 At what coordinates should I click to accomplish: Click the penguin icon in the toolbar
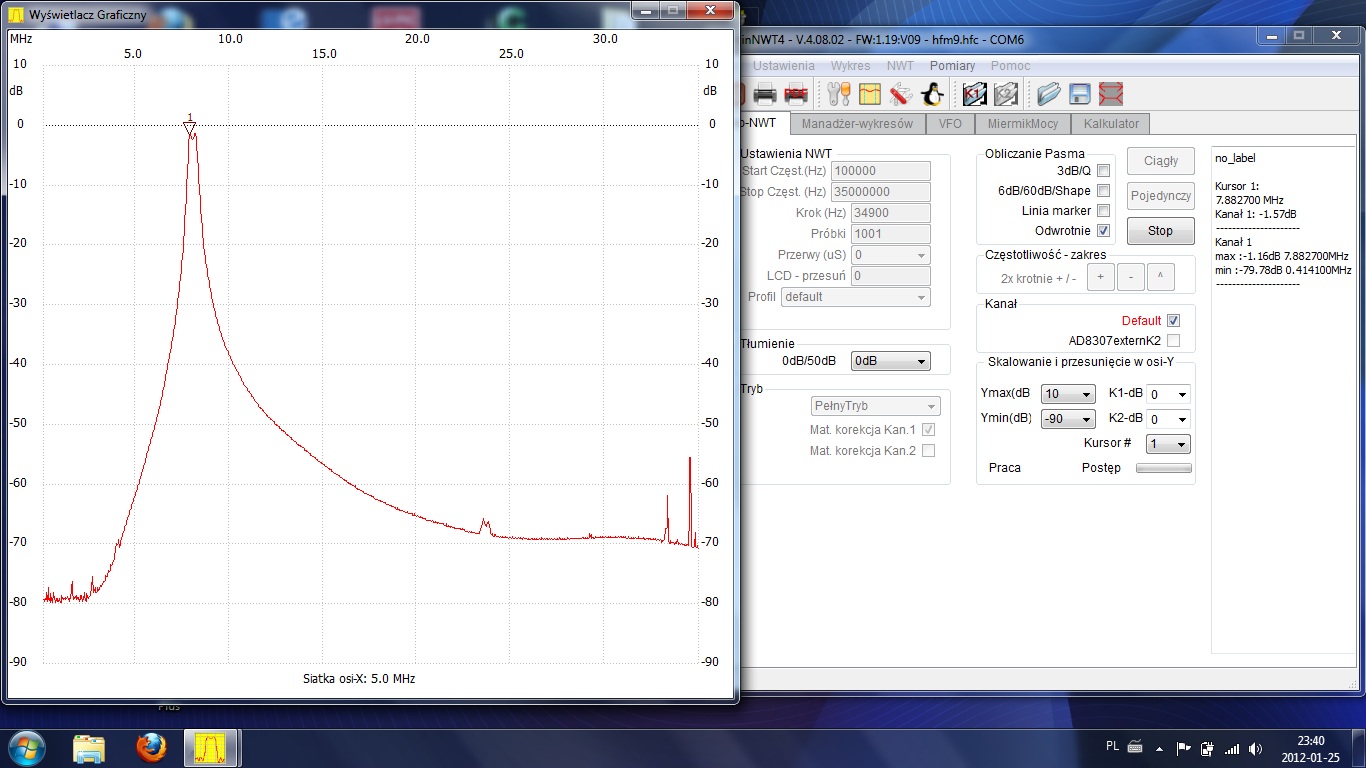[932, 95]
